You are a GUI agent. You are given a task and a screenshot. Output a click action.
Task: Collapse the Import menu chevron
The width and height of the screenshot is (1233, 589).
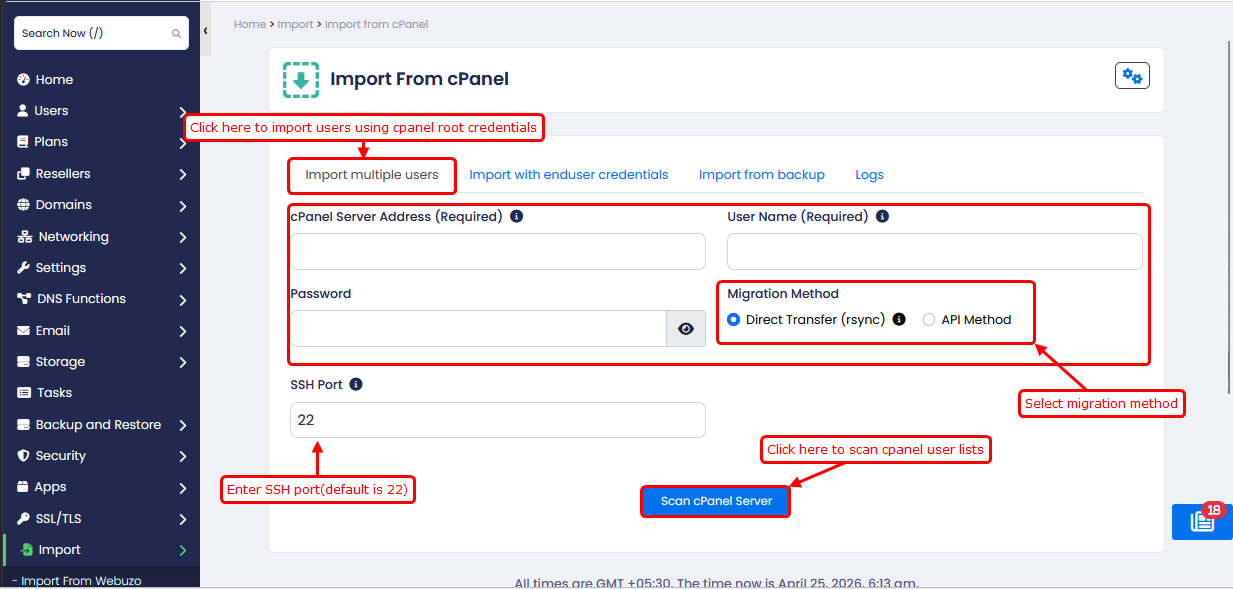point(183,550)
